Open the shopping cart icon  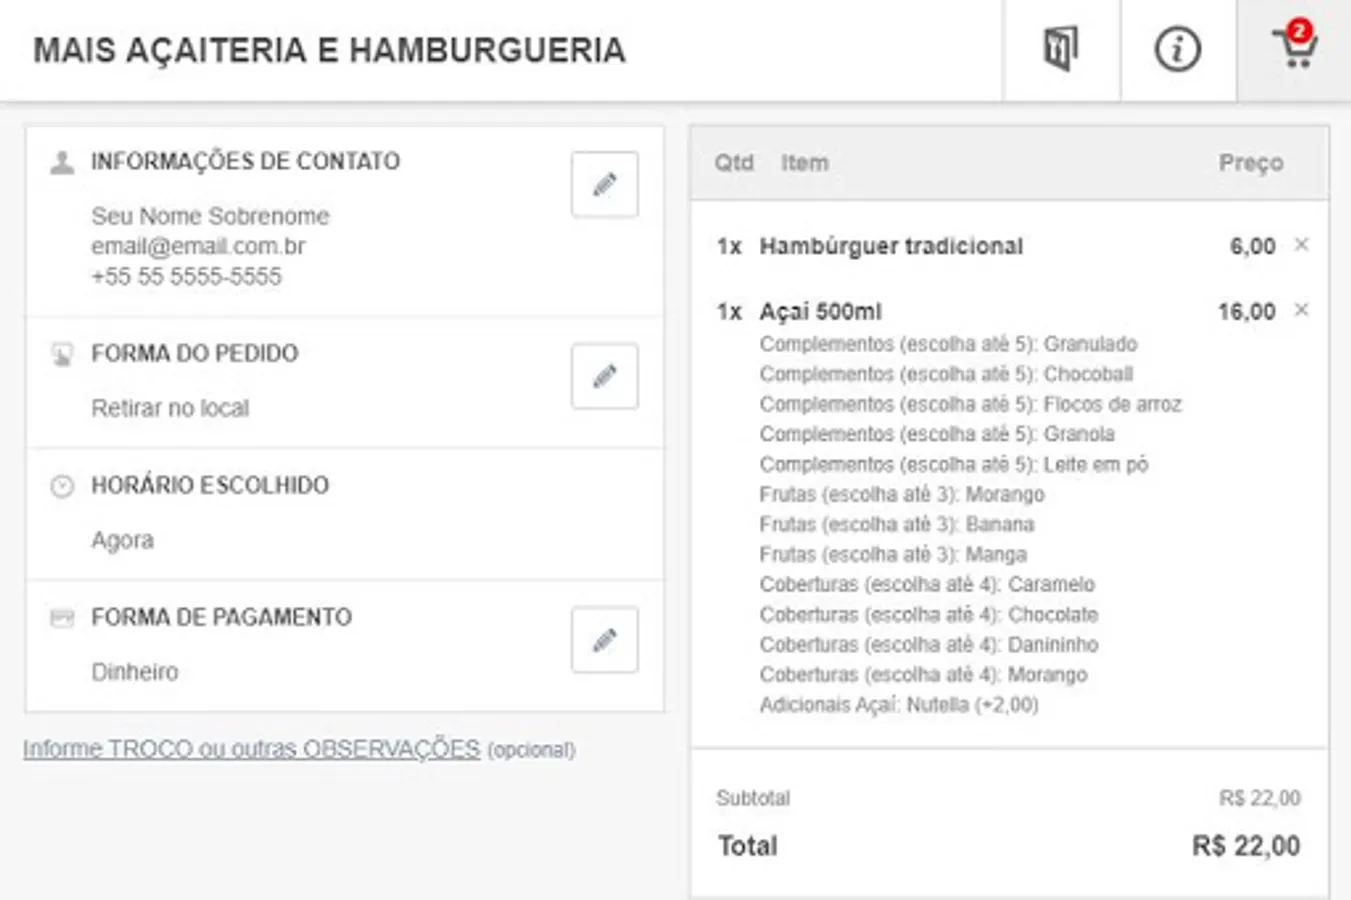click(x=1295, y=47)
